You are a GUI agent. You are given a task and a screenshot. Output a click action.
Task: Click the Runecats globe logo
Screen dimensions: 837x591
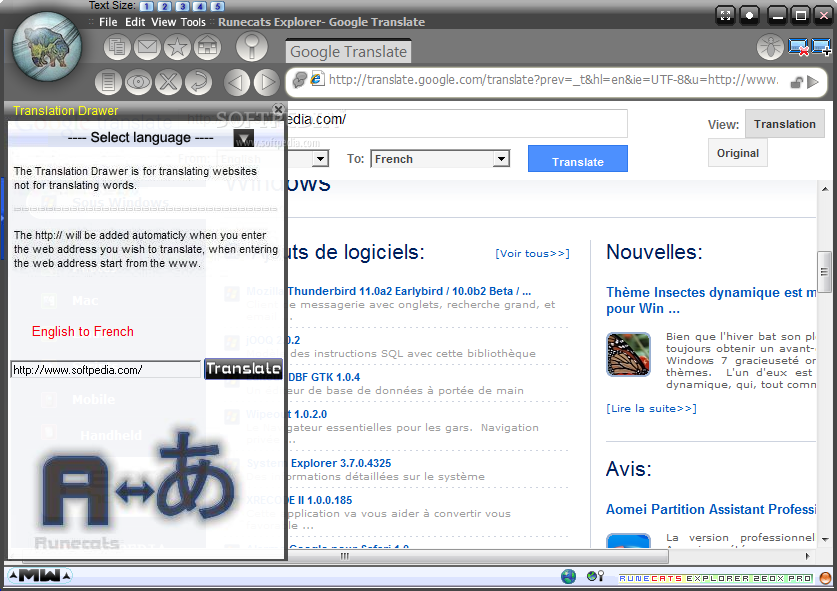pos(47,47)
